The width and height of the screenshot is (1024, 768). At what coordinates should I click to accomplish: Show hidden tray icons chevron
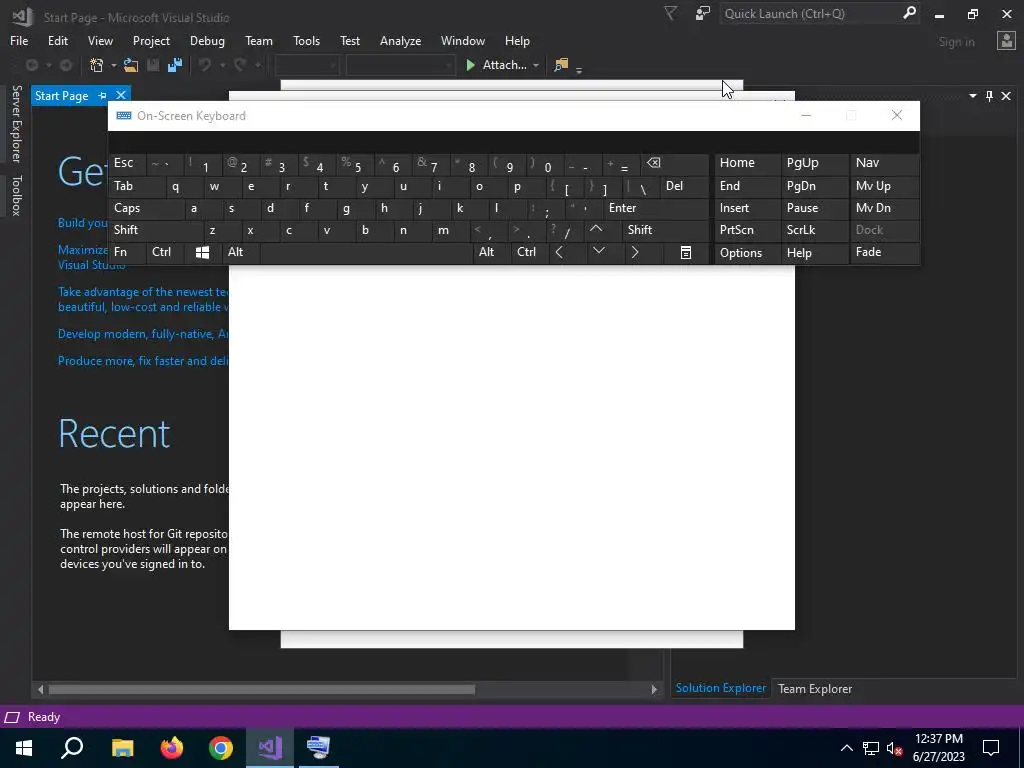[x=846, y=748]
